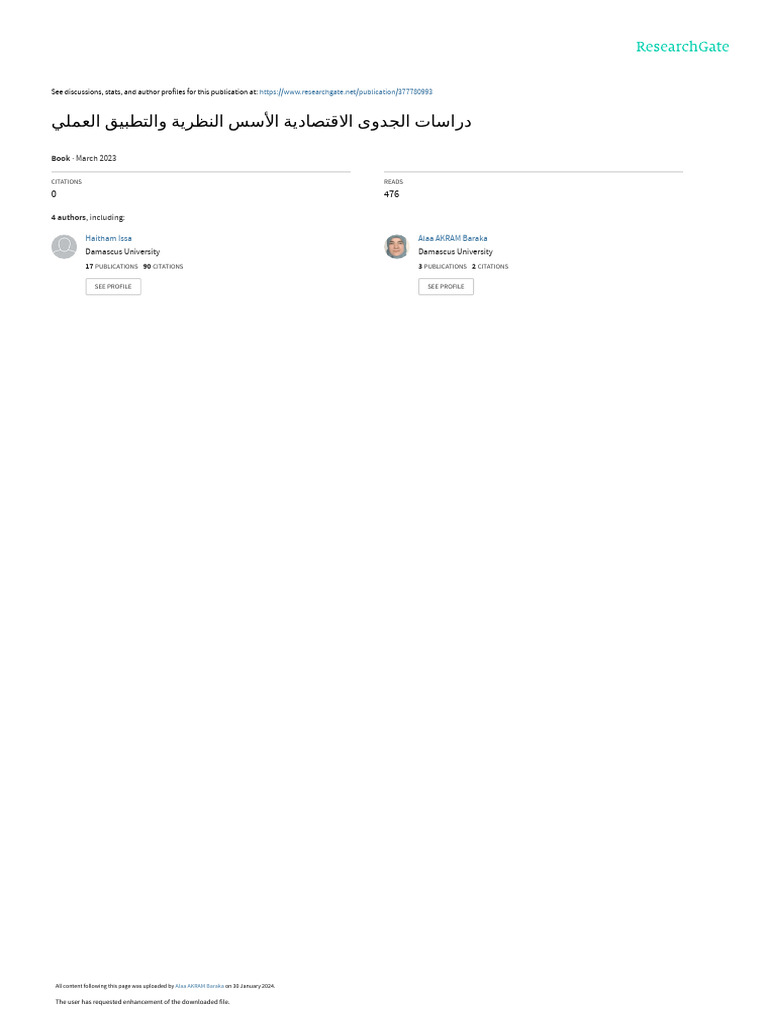Viewport: 768px width, 1024px height.
Task: Click the READS count 476
Action: tap(391, 194)
